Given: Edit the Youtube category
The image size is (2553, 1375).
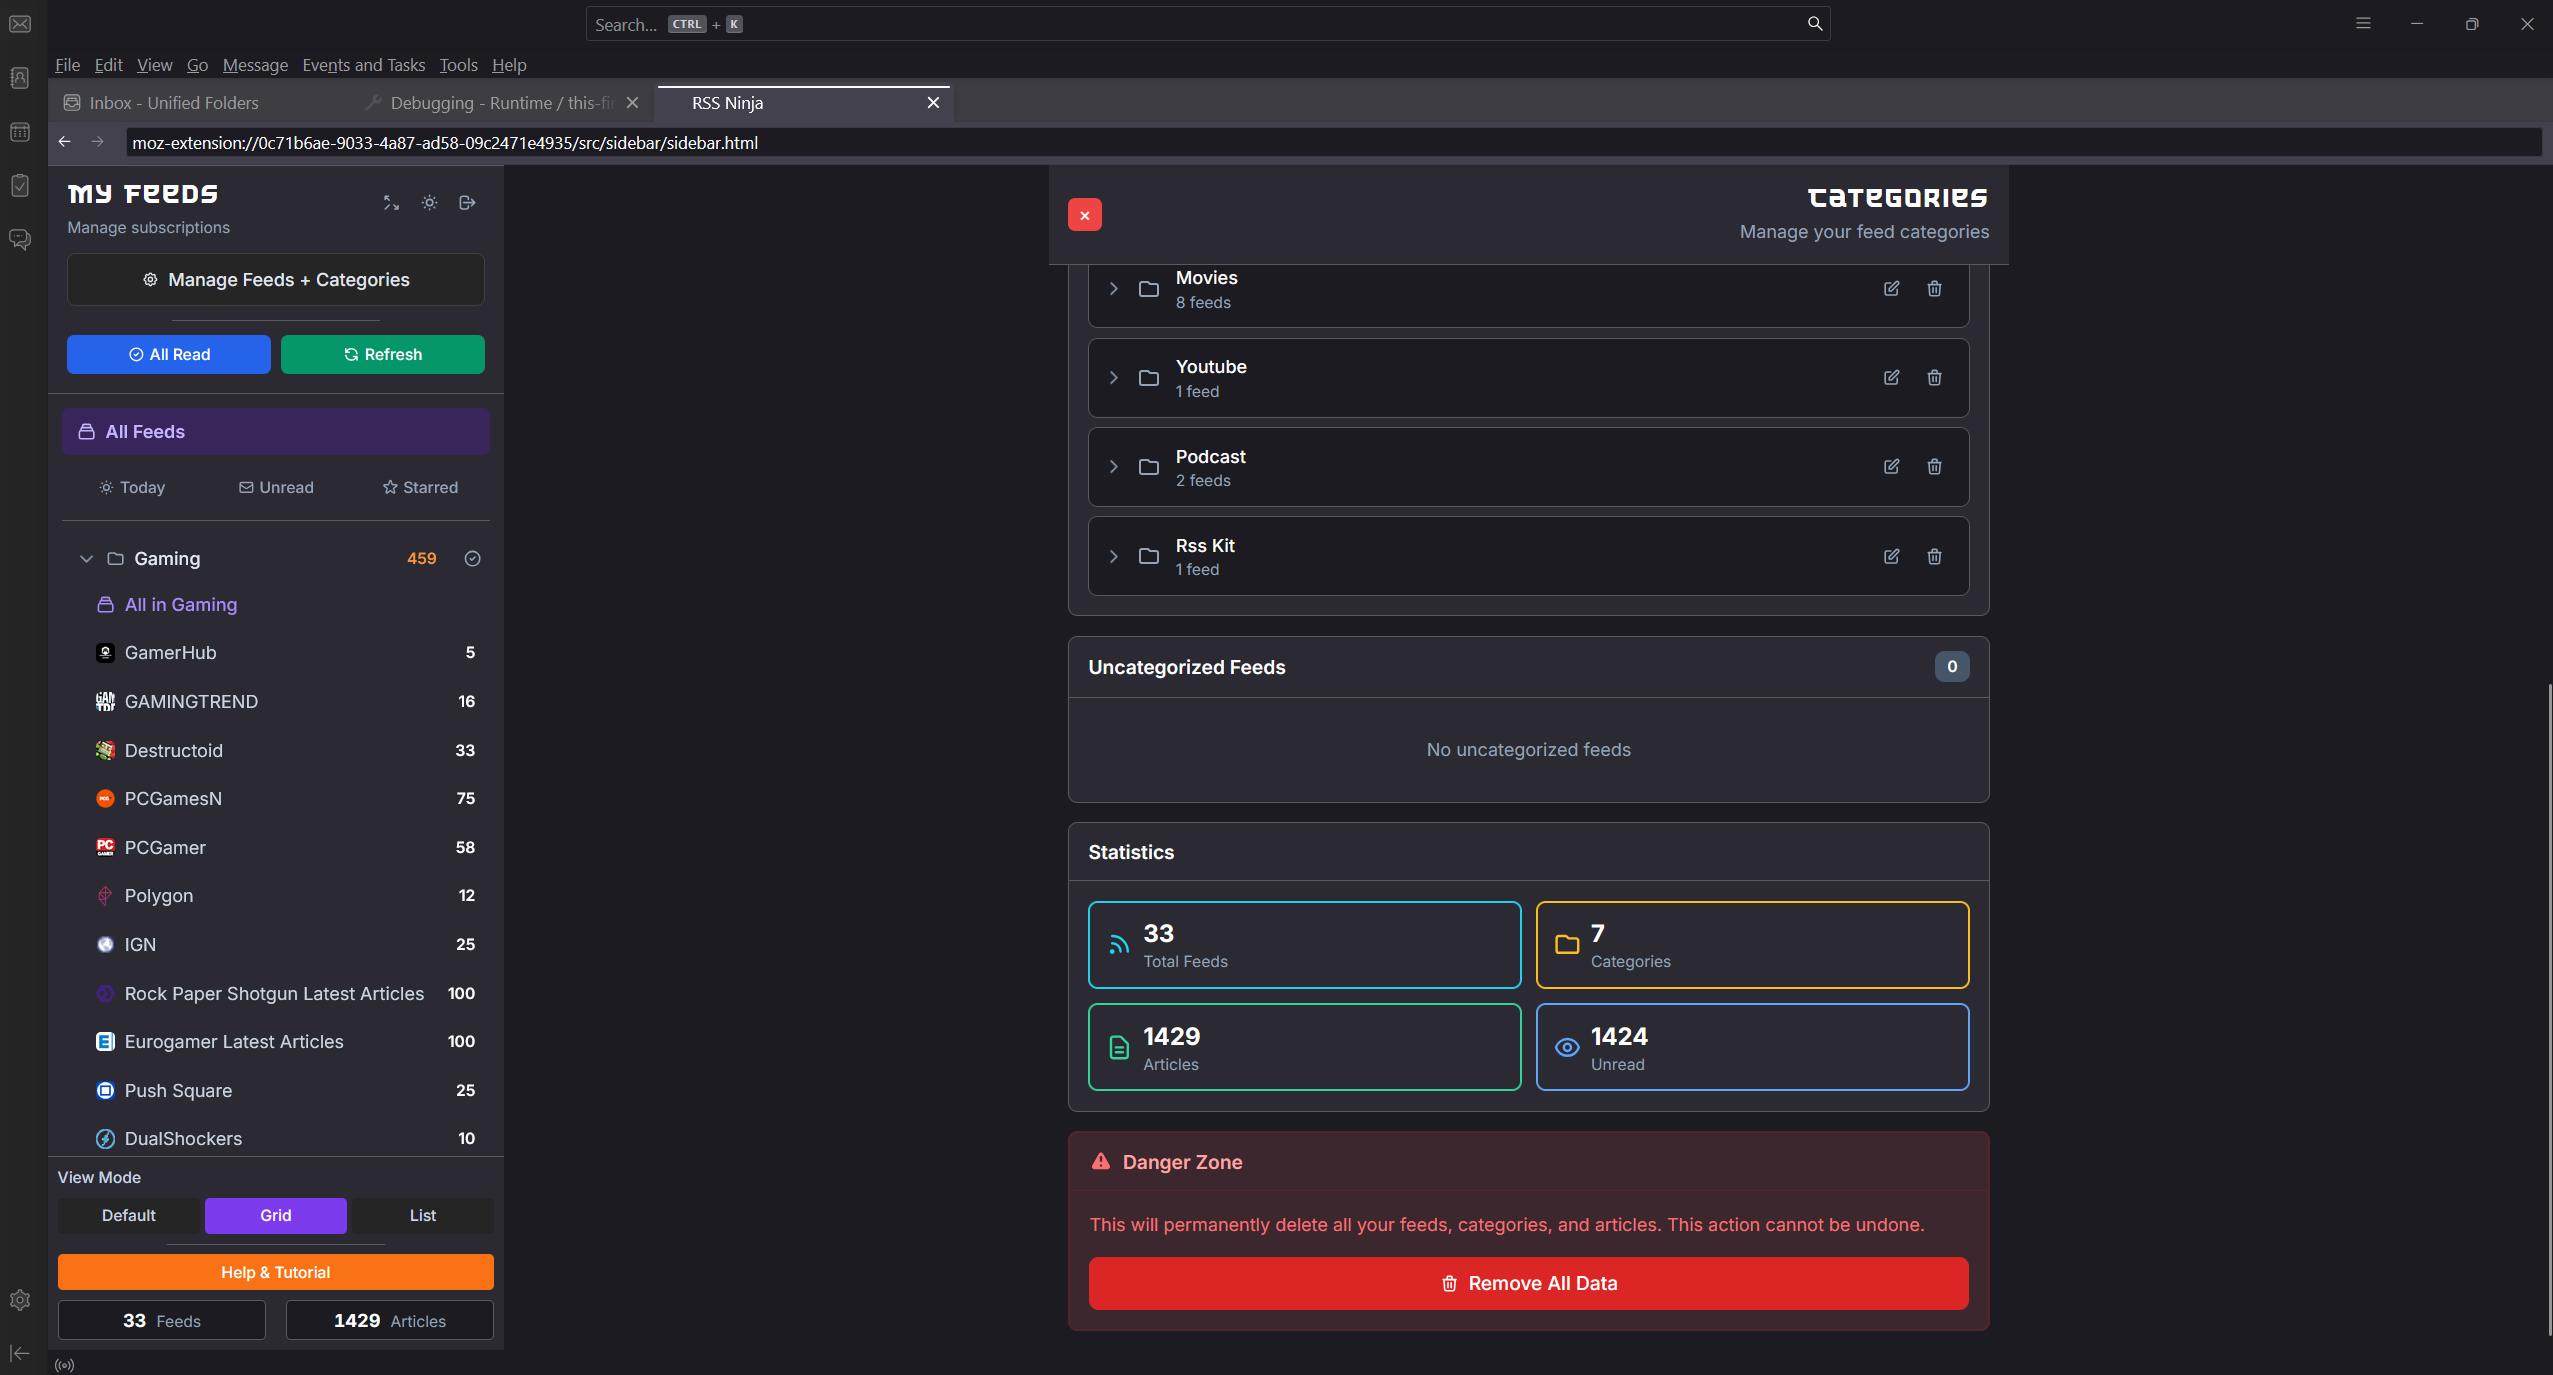Looking at the screenshot, I should [x=1891, y=378].
